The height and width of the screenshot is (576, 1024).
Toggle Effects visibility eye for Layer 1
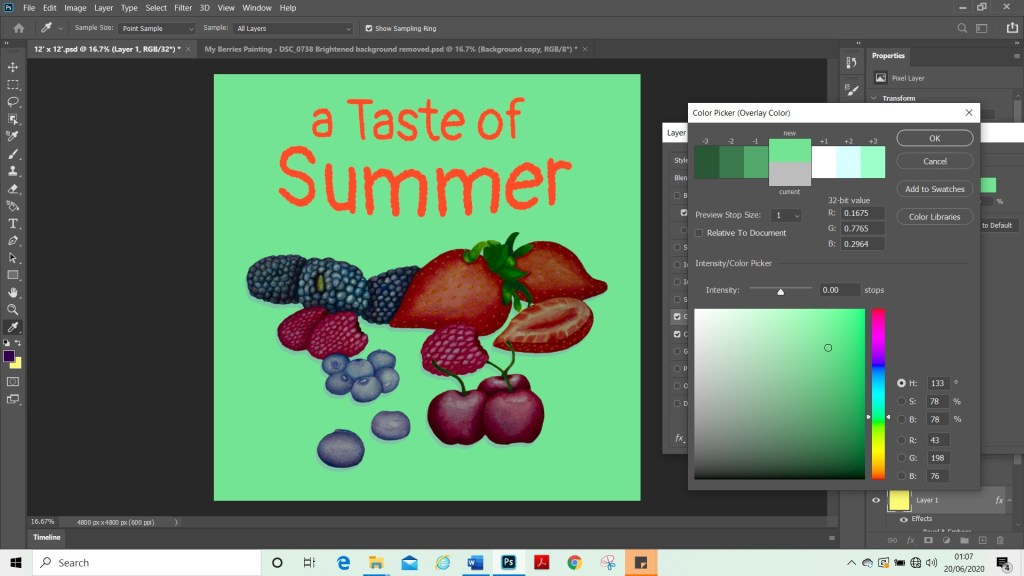[x=904, y=519]
